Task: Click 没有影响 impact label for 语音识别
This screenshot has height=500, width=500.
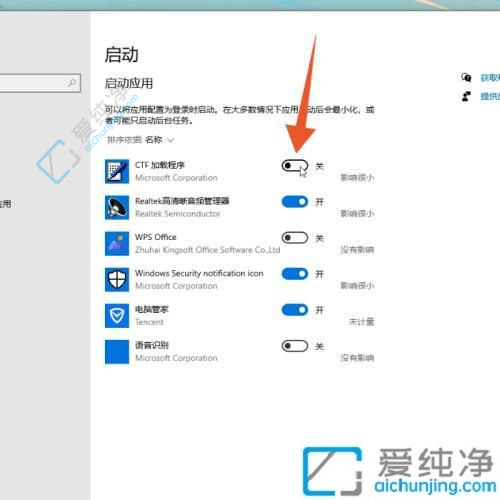Action: pyautogui.click(x=357, y=358)
